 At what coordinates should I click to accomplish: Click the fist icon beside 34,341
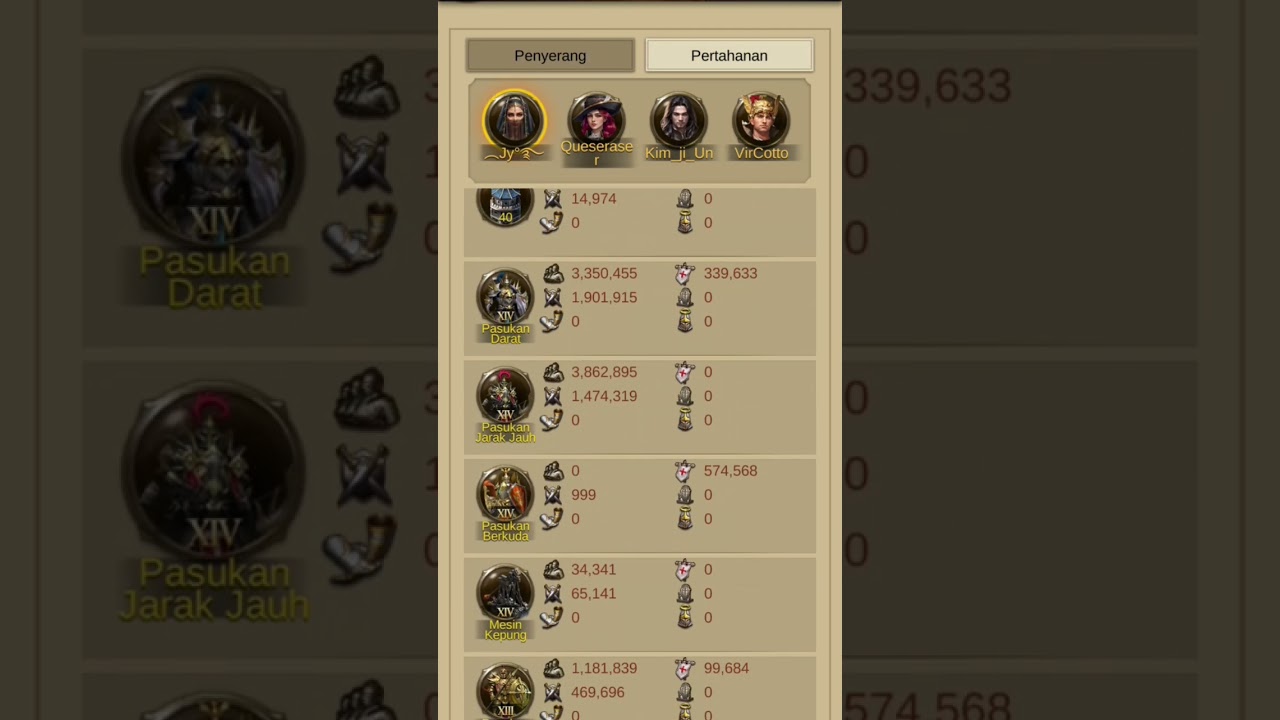coord(553,570)
